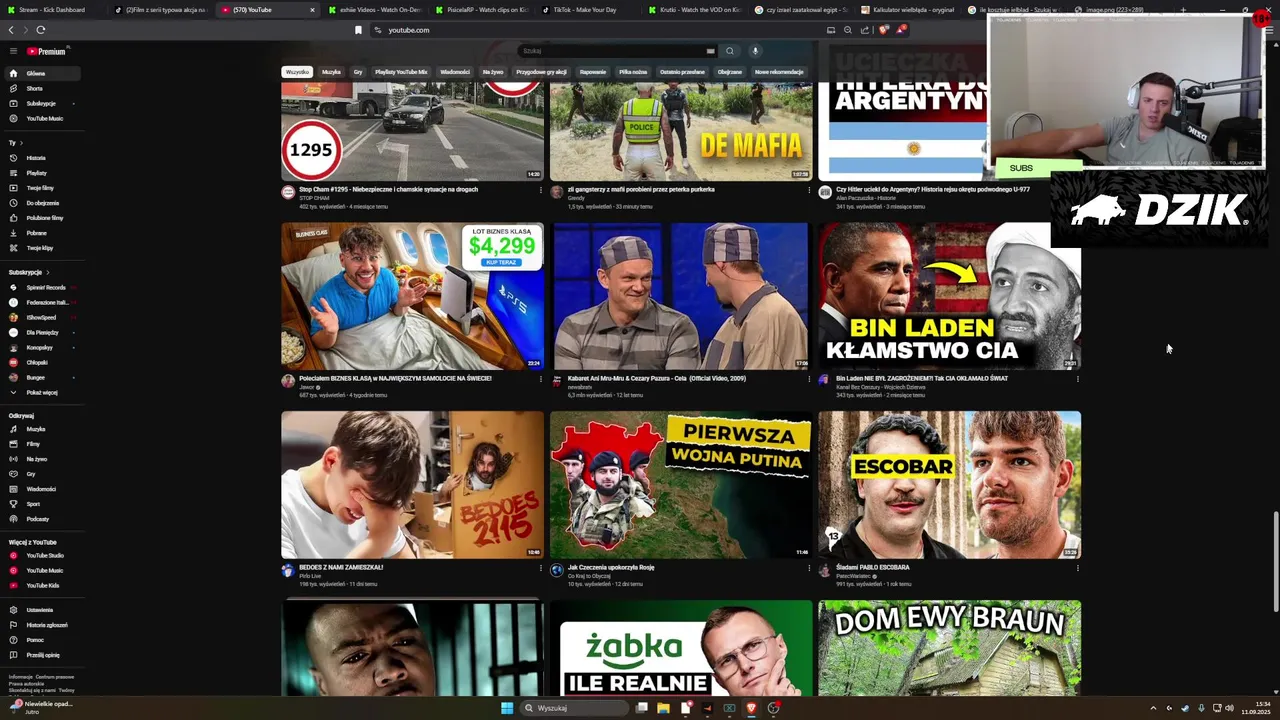Select Playlisty YouTube Mix chip

pyautogui.click(x=401, y=72)
